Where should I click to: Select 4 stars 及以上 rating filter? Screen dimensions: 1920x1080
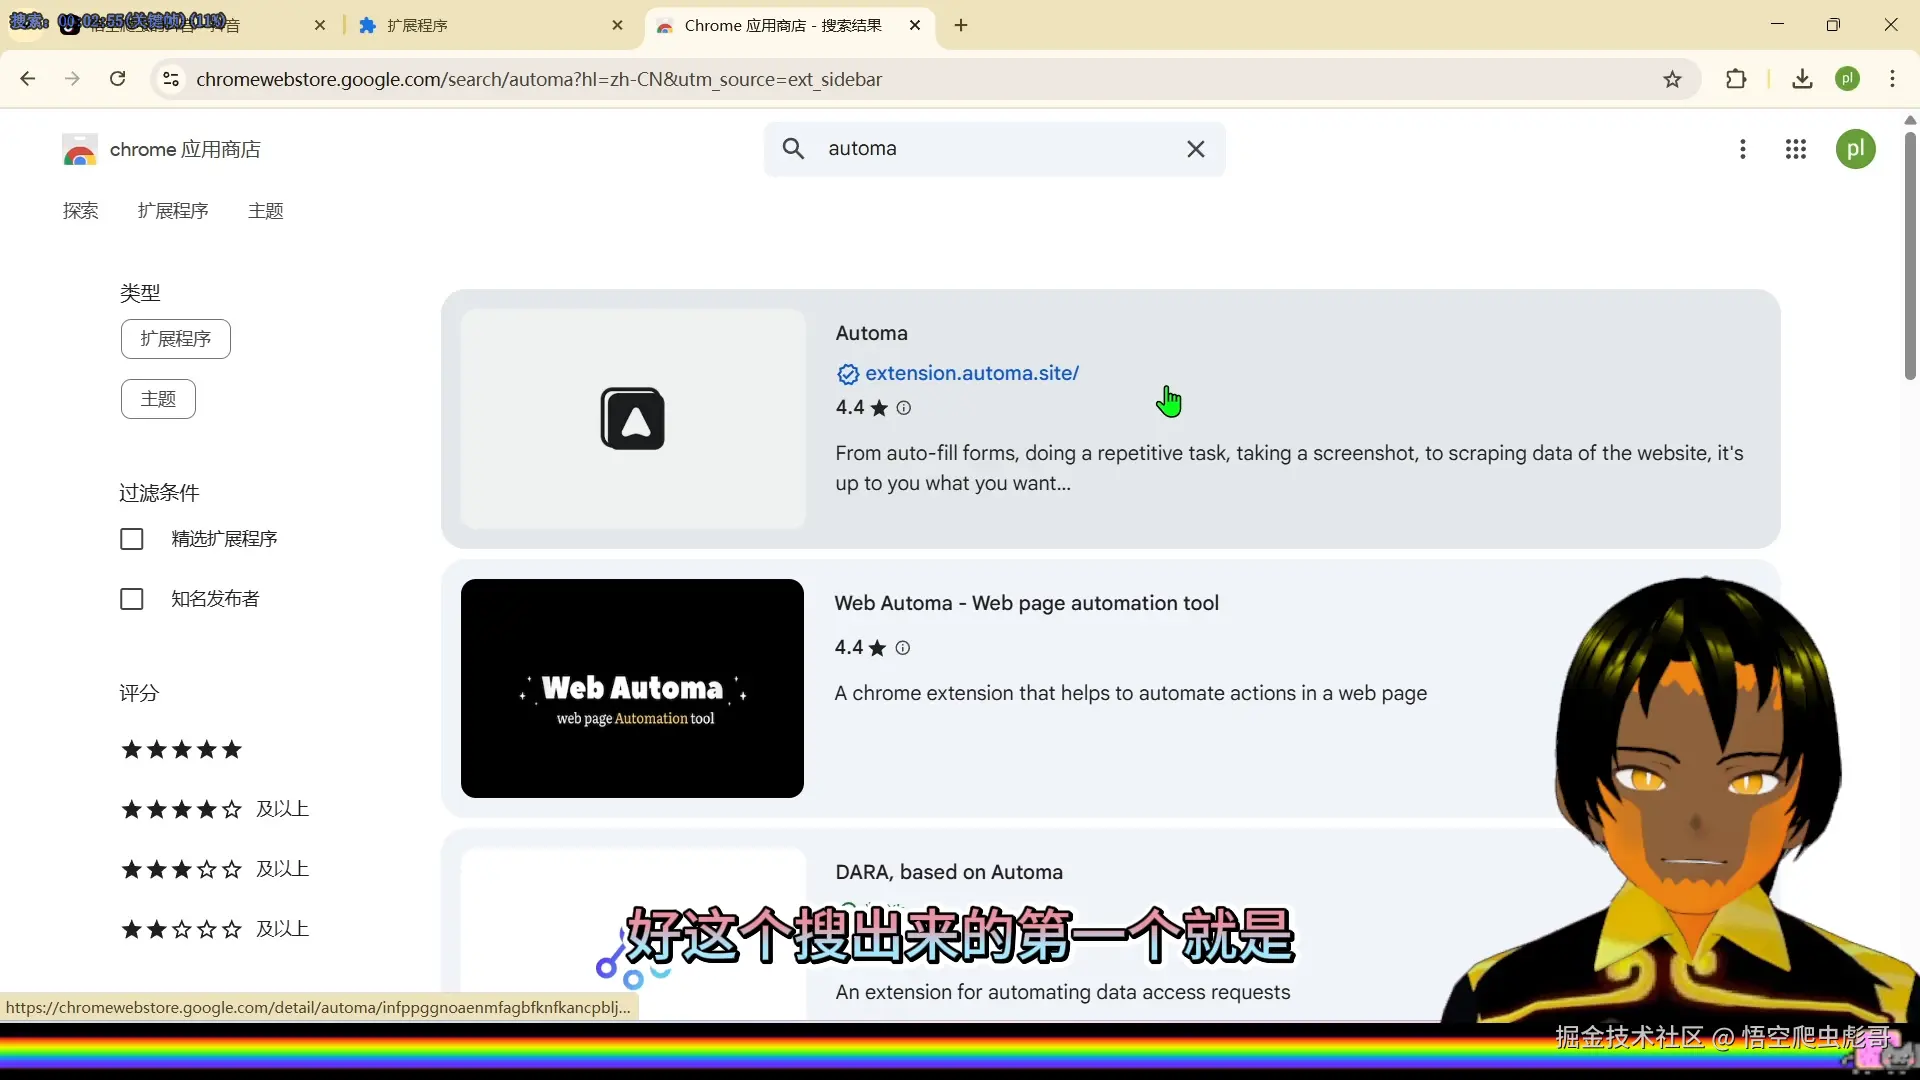[214, 809]
